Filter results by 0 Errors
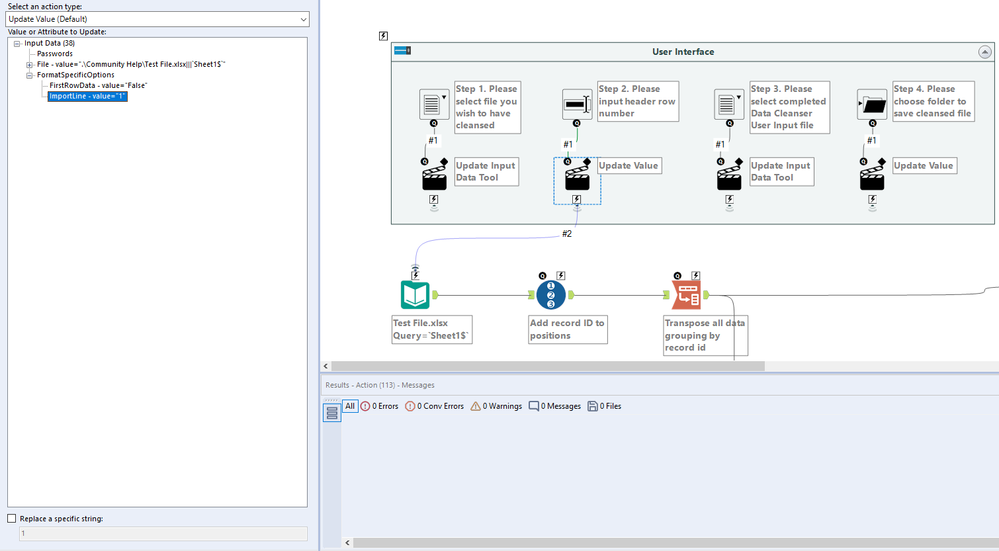 coord(380,406)
